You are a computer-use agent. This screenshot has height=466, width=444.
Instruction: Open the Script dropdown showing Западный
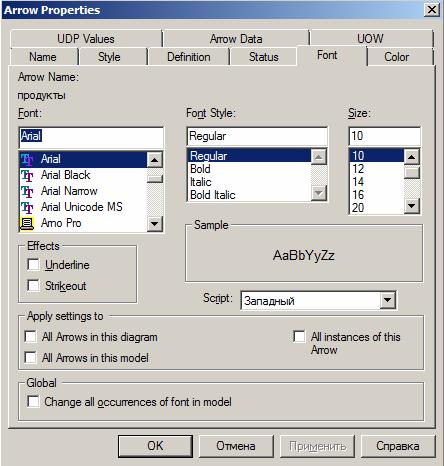click(x=387, y=300)
